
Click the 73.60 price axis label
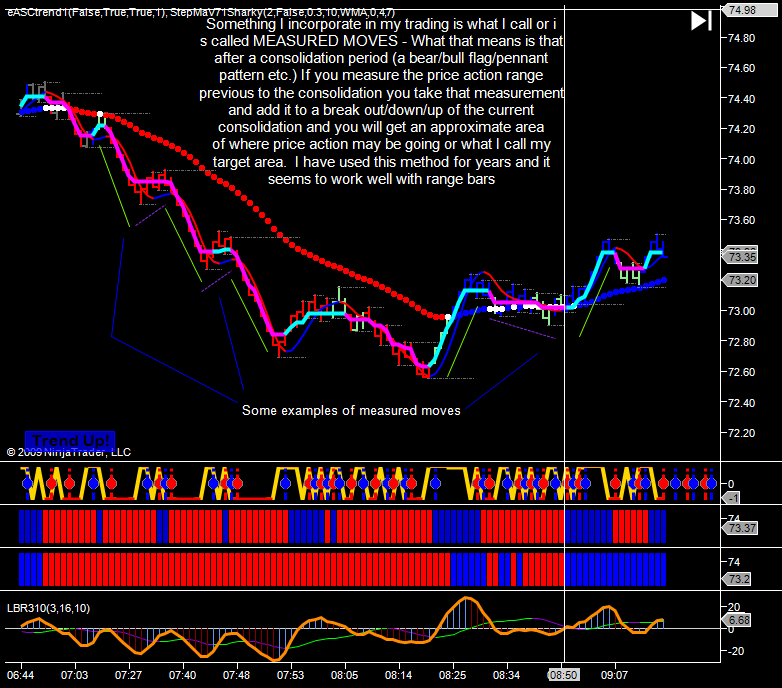tap(742, 220)
